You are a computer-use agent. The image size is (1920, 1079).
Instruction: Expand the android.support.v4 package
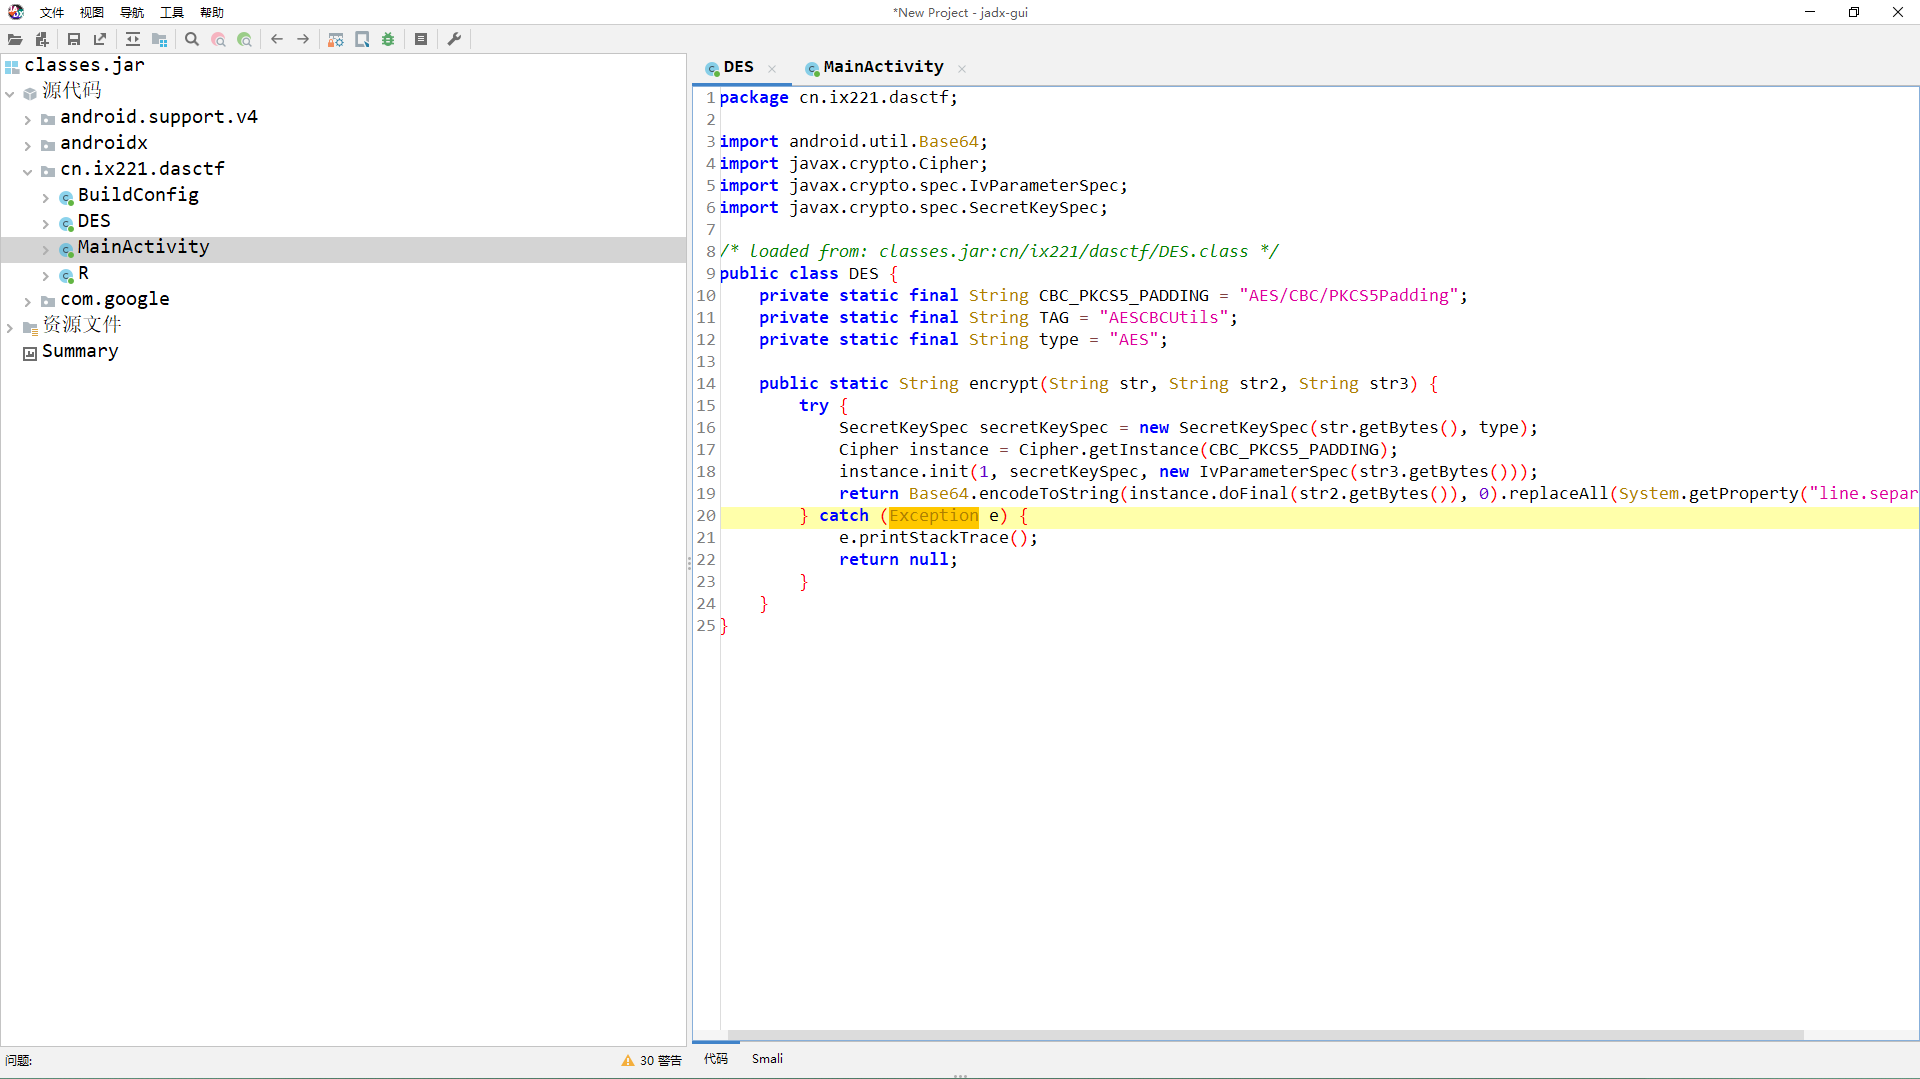pyautogui.click(x=28, y=119)
